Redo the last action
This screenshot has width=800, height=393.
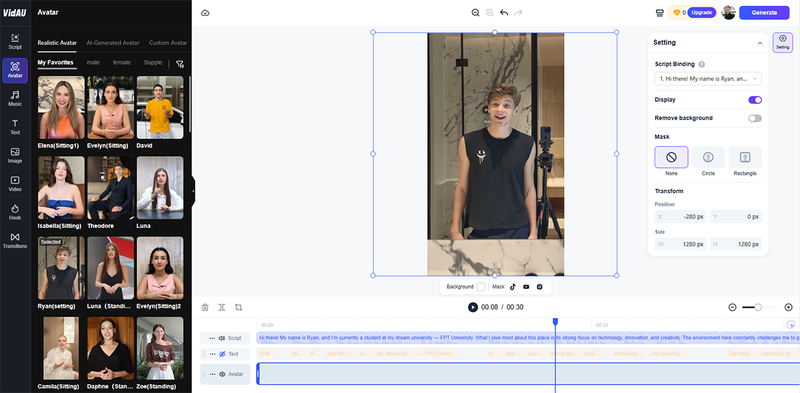coord(518,13)
